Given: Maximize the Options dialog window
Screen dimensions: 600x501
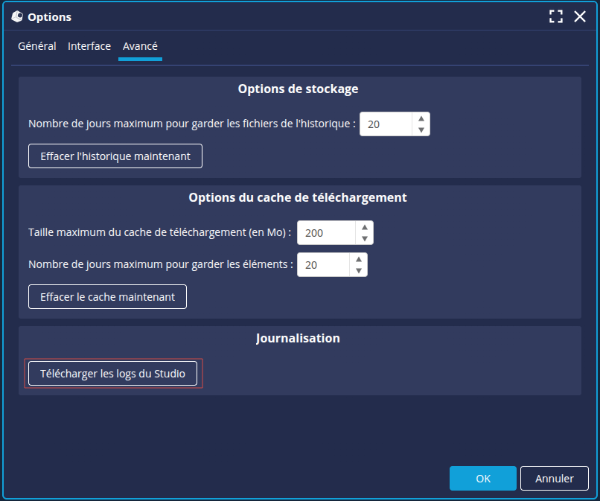Looking at the screenshot, I should (557, 17).
